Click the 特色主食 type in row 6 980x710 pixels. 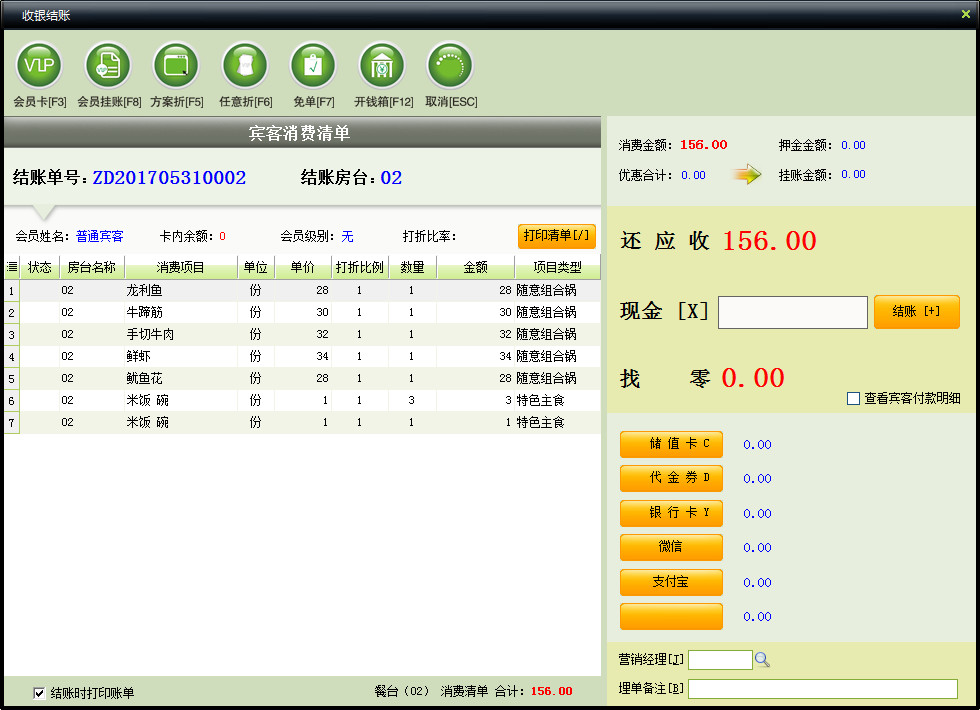[x=540, y=400]
